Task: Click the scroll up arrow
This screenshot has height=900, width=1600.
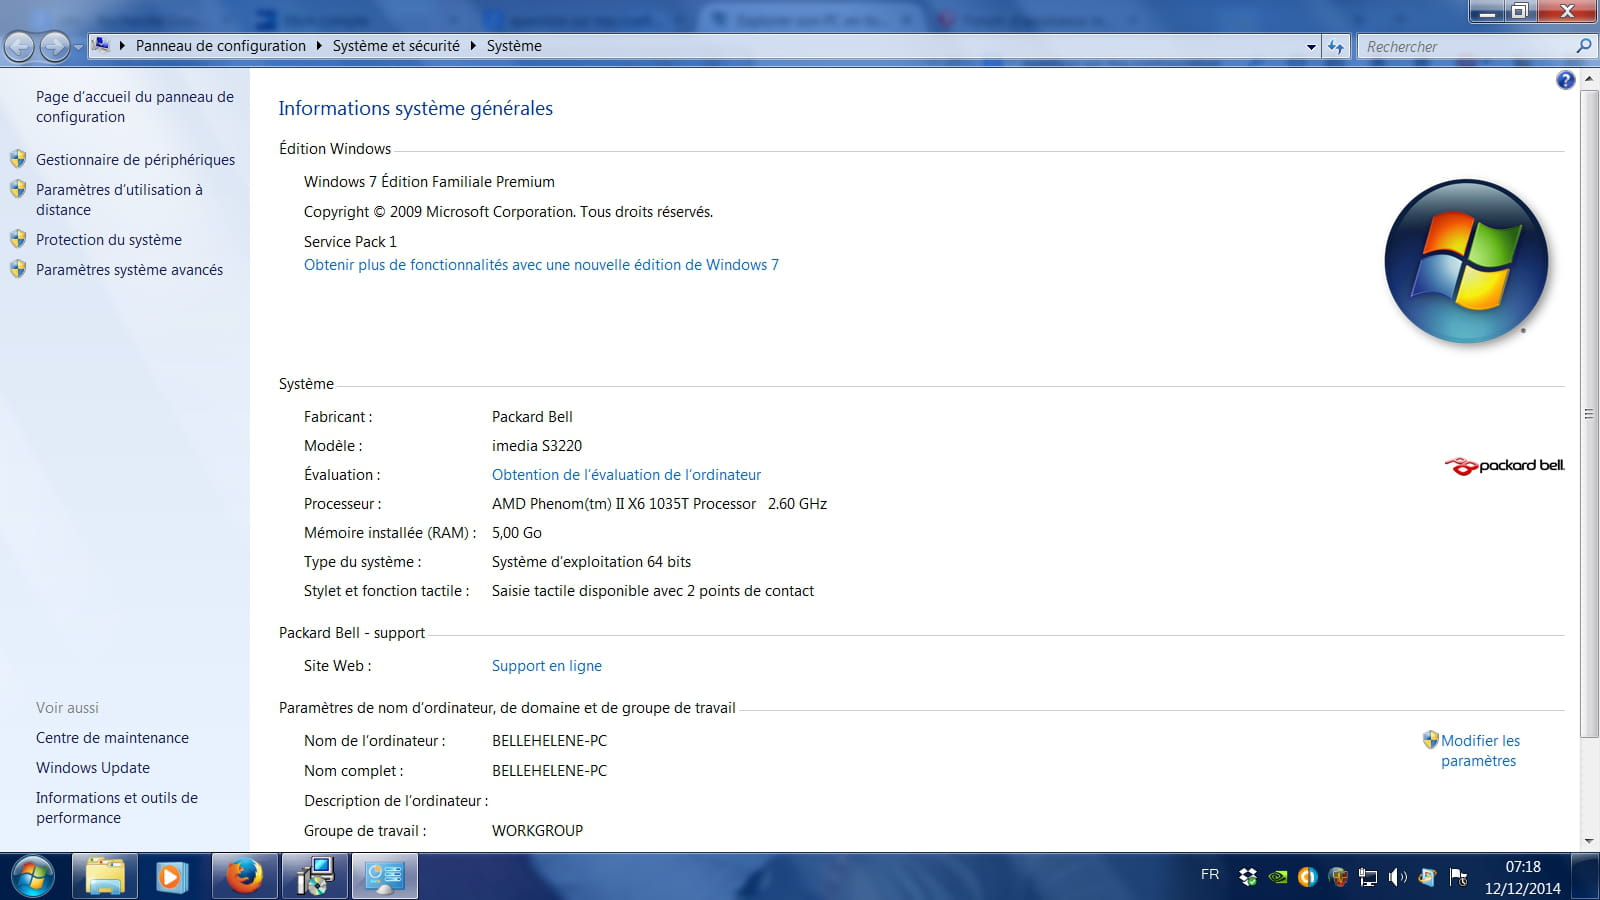Action: [x=1588, y=79]
